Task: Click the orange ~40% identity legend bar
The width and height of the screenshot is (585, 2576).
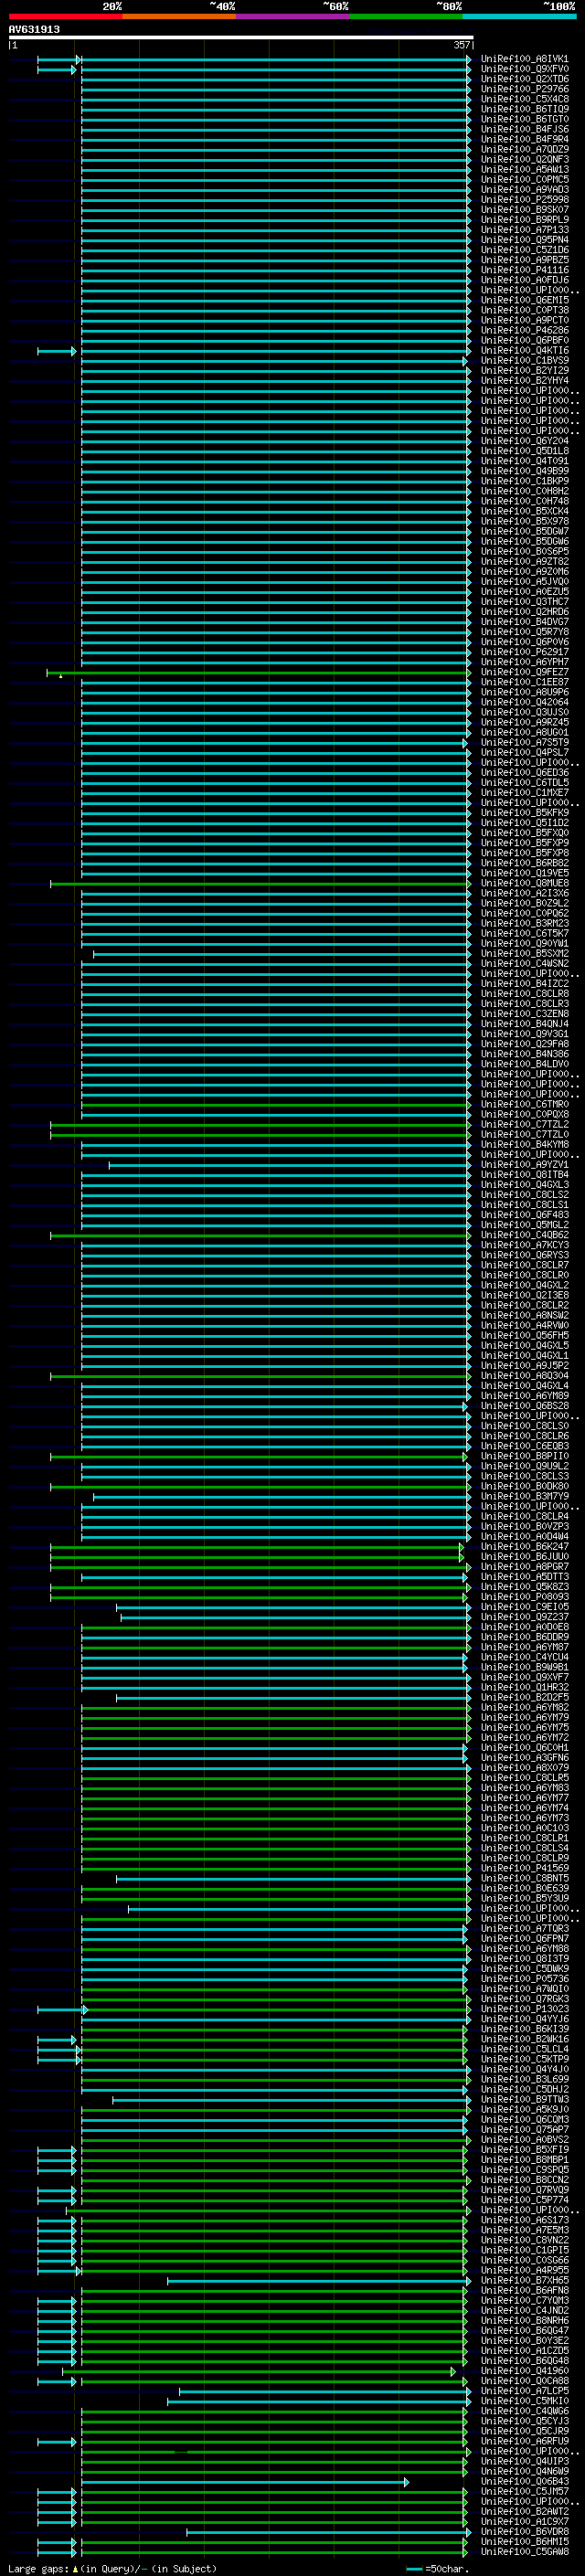Action: [x=179, y=16]
